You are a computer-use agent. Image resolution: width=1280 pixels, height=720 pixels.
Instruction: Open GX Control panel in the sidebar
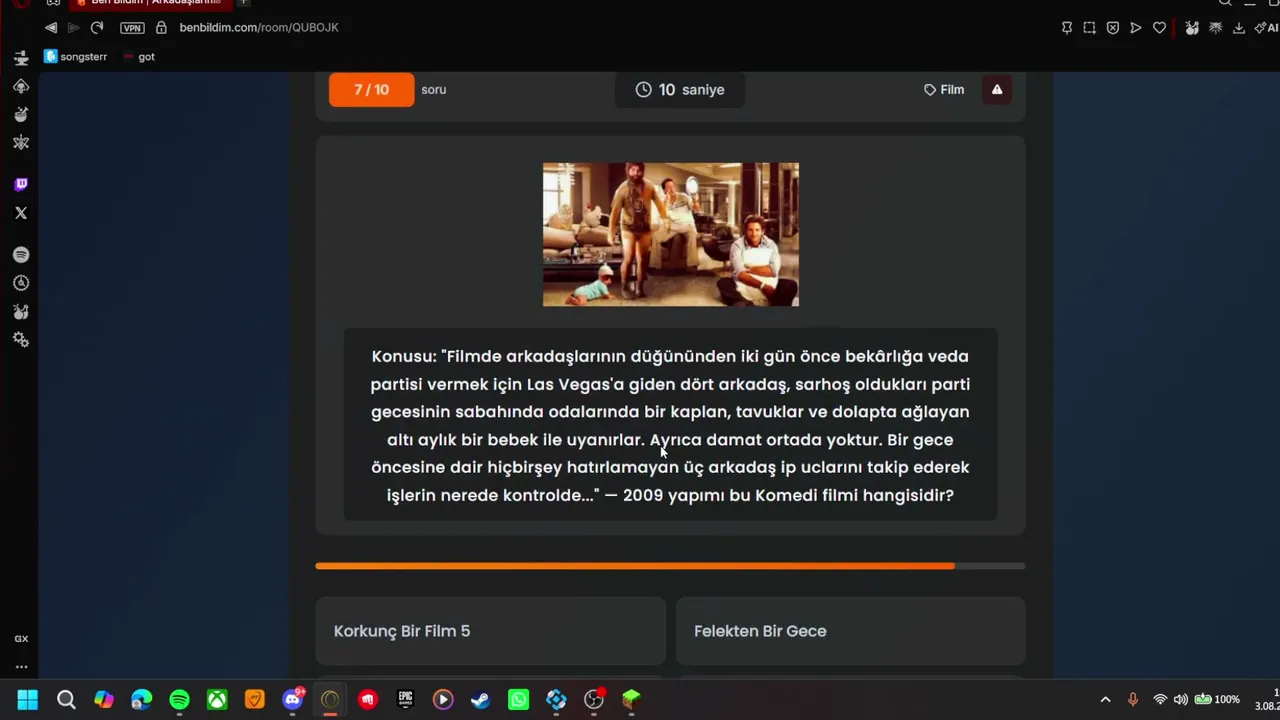click(21, 638)
